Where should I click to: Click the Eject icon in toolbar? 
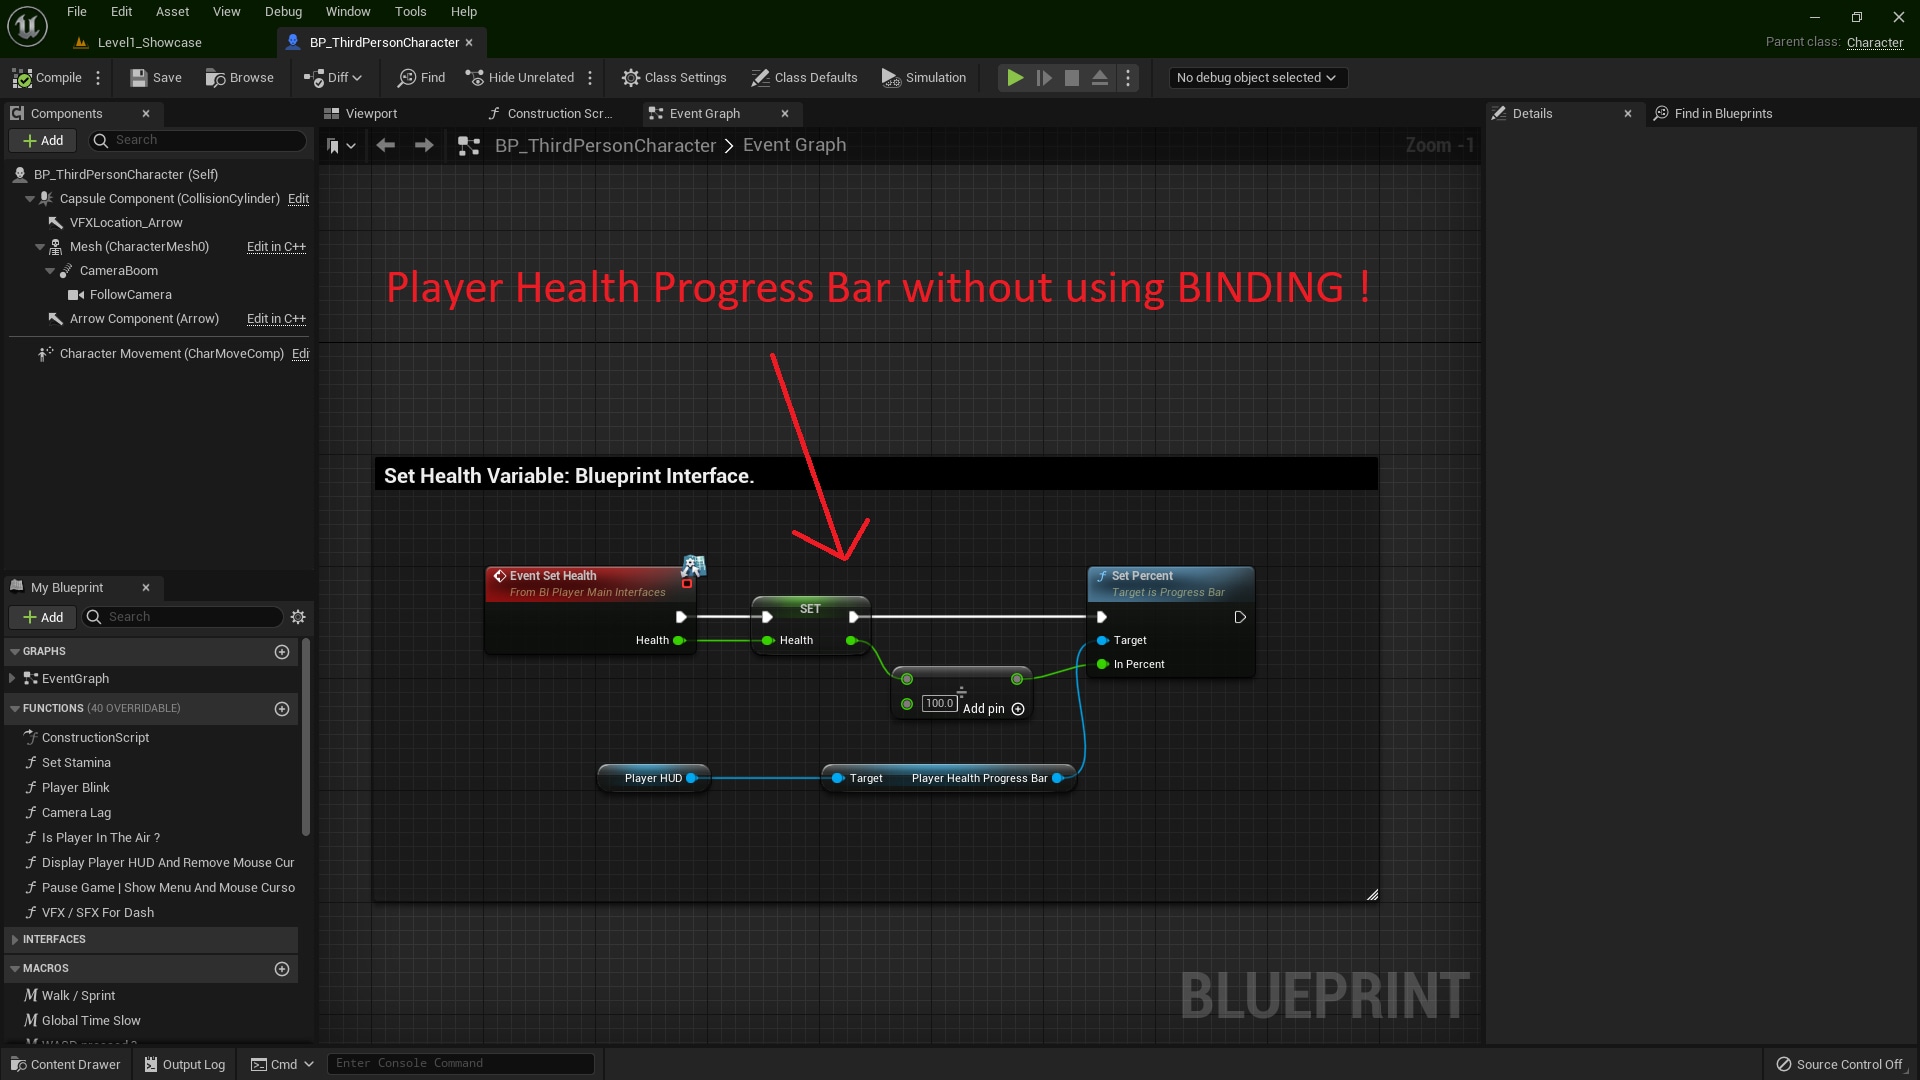pyautogui.click(x=1099, y=78)
